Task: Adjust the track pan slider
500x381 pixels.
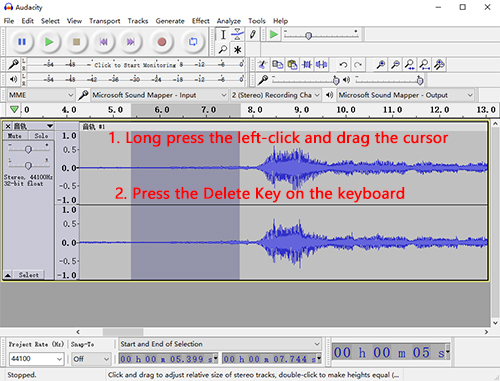Action: 28,165
